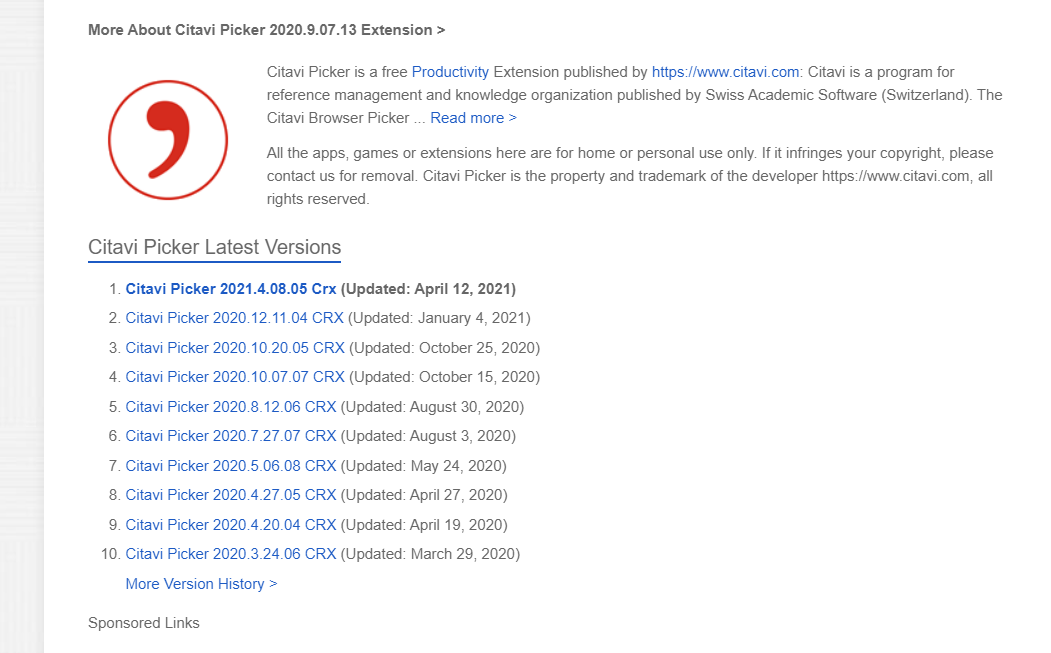Expand description with Read more >
The height and width of the screenshot is (653, 1051).
click(473, 118)
